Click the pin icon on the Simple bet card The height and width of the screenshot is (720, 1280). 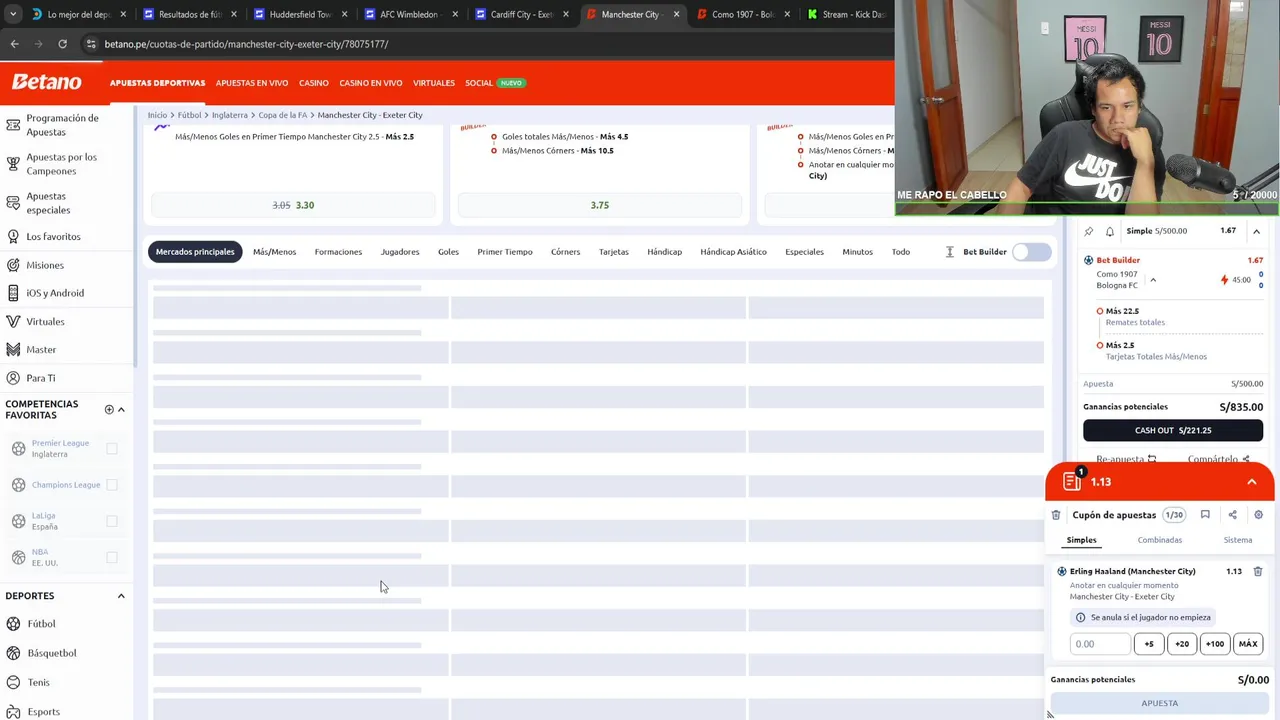pos(1089,231)
